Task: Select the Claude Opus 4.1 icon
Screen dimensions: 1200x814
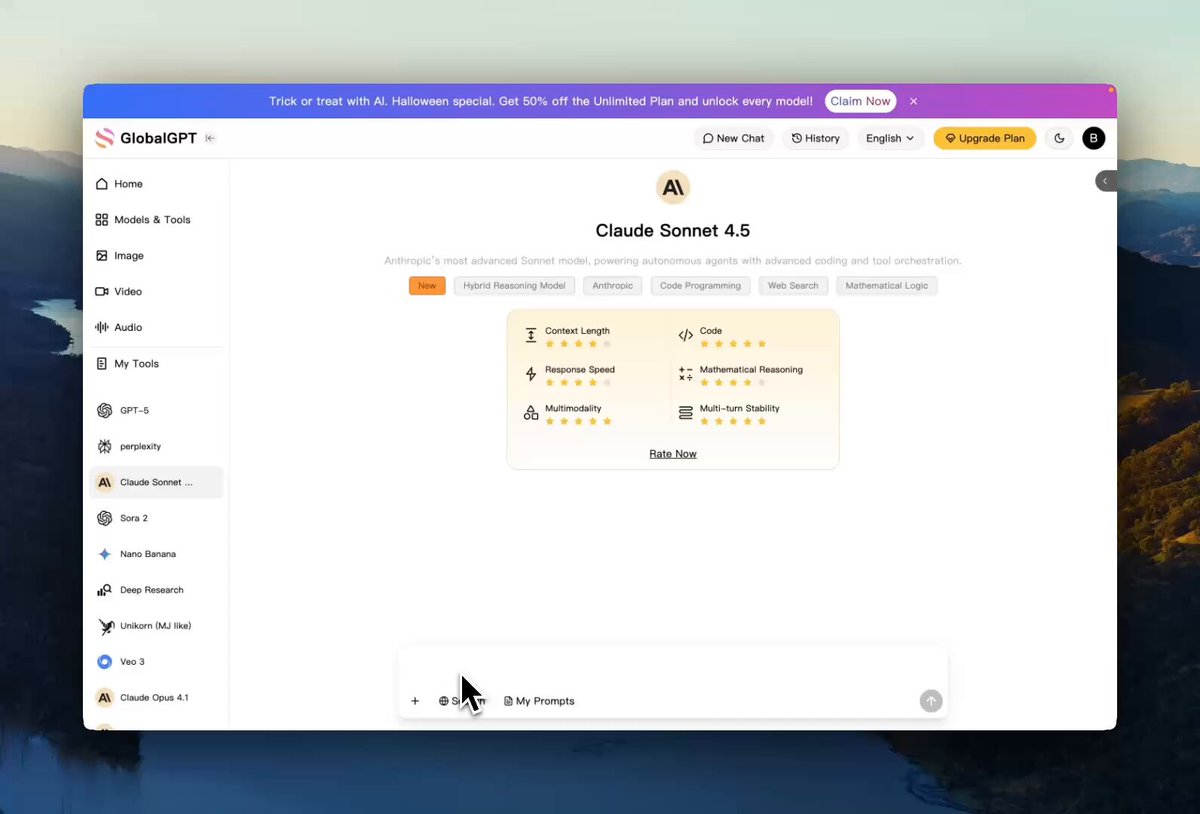Action: tap(104, 698)
